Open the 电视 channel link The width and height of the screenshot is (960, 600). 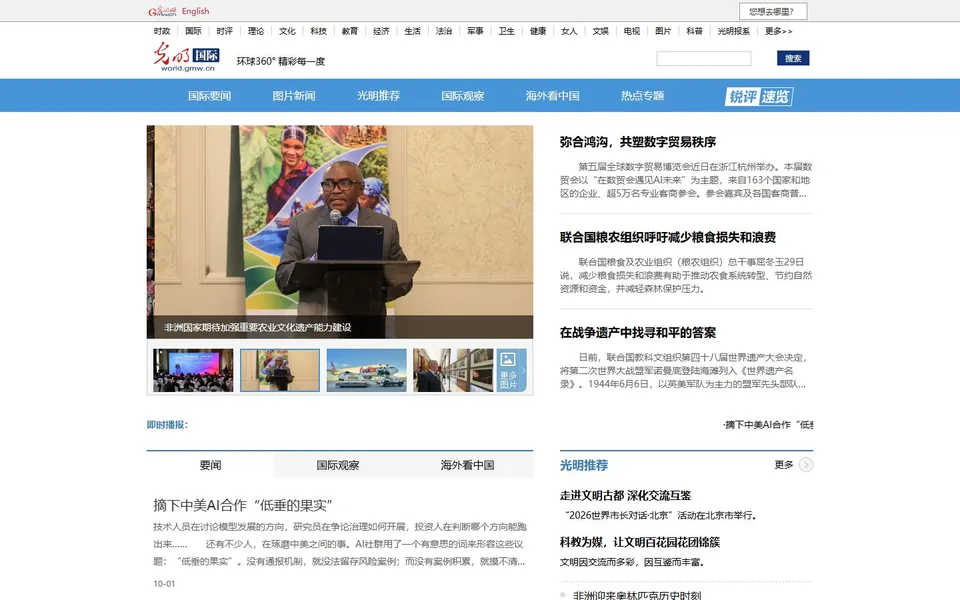(632, 31)
